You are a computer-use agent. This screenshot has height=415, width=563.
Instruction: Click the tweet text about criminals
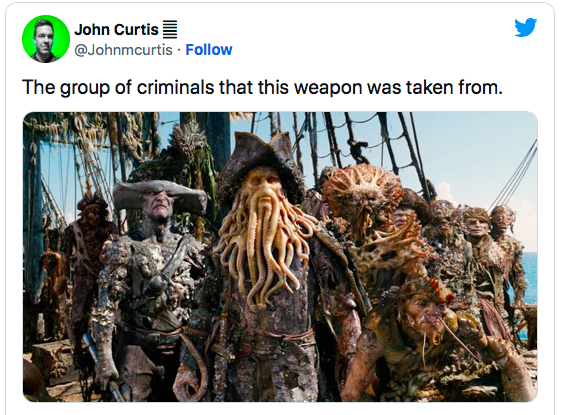pyautogui.click(x=262, y=87)
